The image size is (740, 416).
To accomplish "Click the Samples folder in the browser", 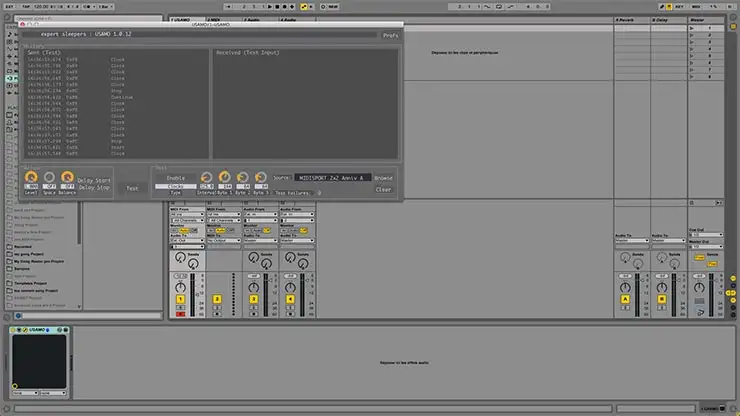I will 21,269.
